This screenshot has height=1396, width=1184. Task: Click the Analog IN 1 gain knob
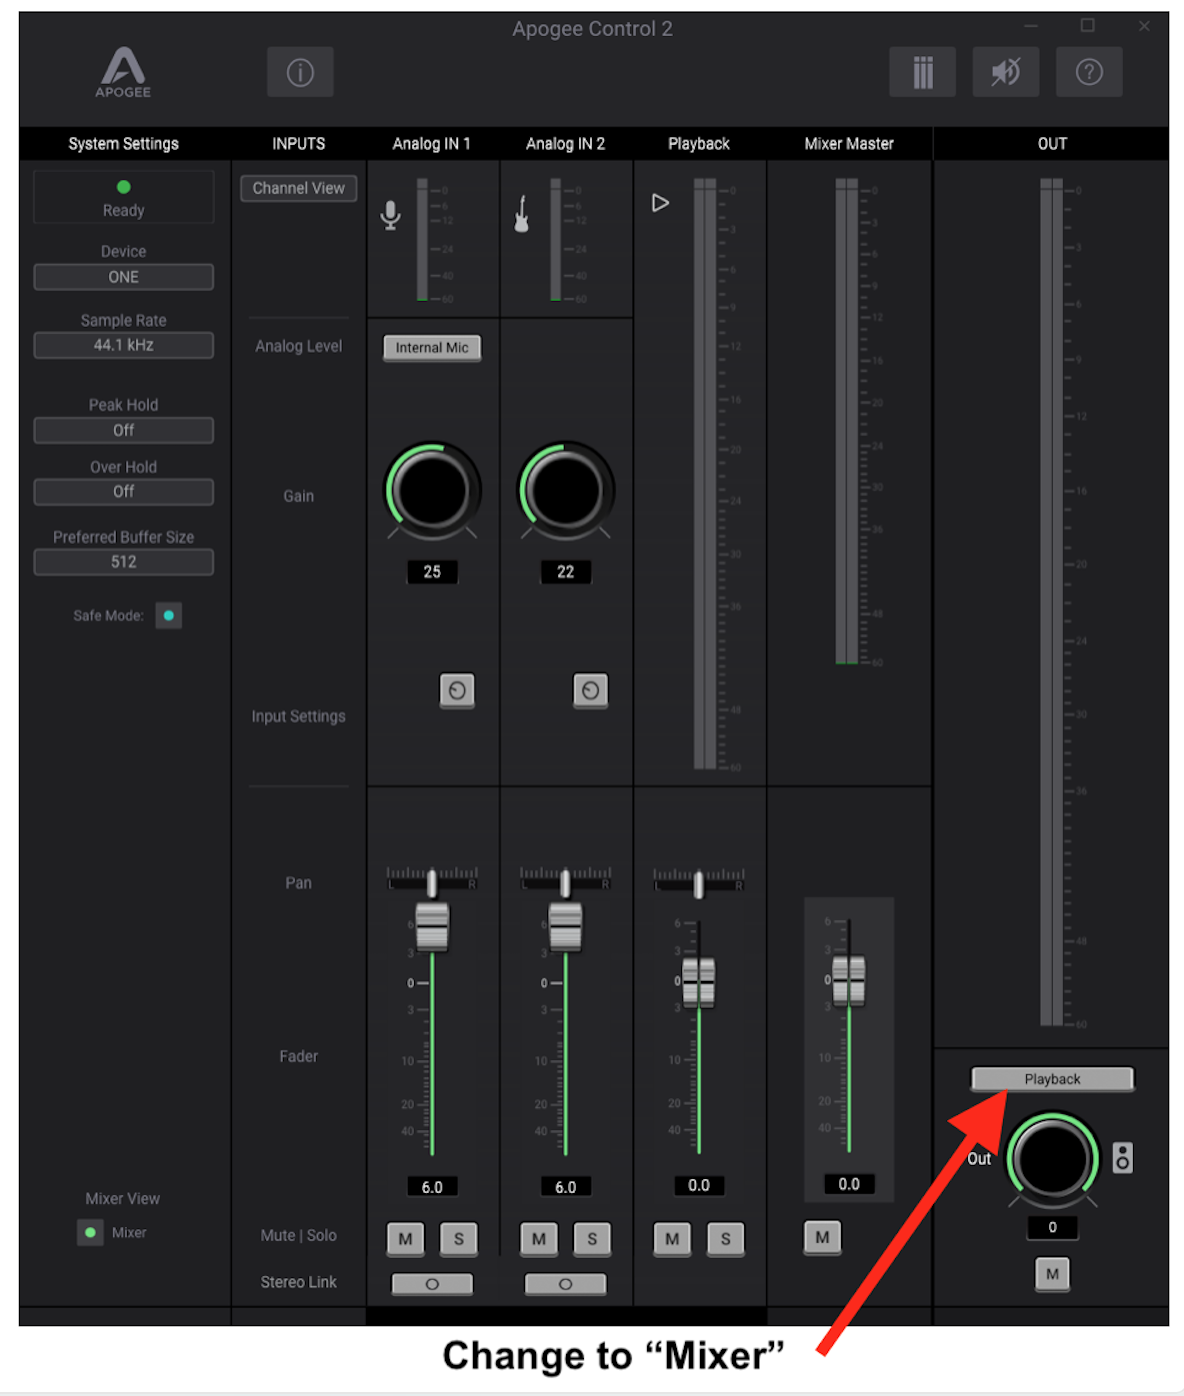(x=432, y=490)
